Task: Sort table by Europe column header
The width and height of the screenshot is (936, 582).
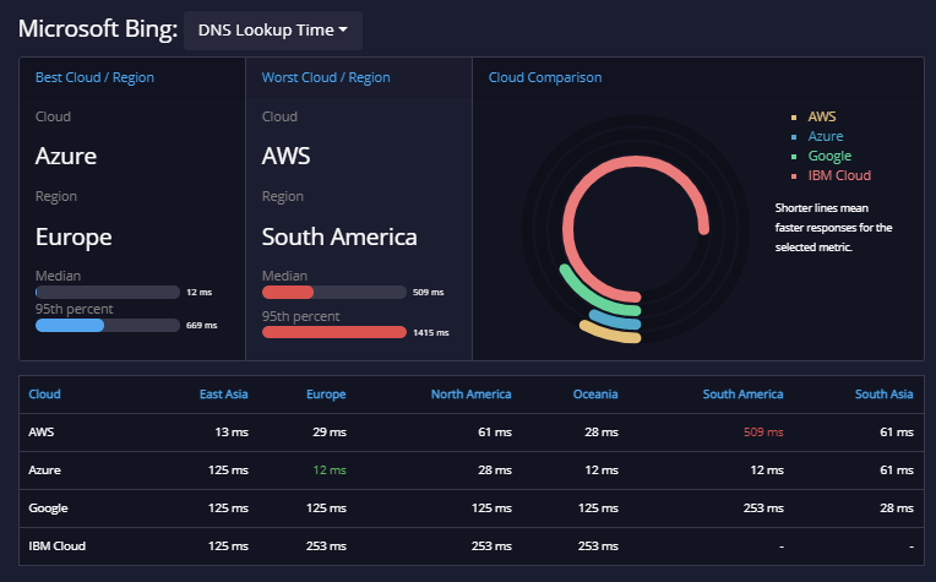Action: (326, 394)
